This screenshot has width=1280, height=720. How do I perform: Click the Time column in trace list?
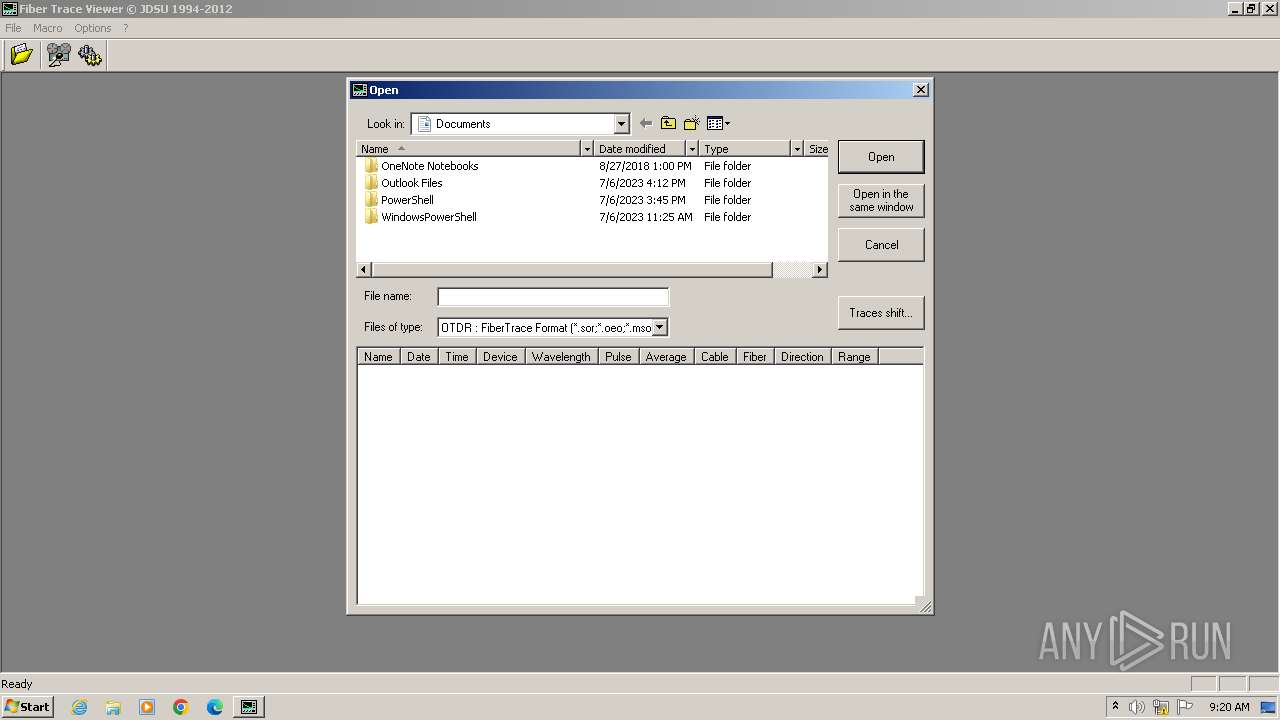pos(457,357)
